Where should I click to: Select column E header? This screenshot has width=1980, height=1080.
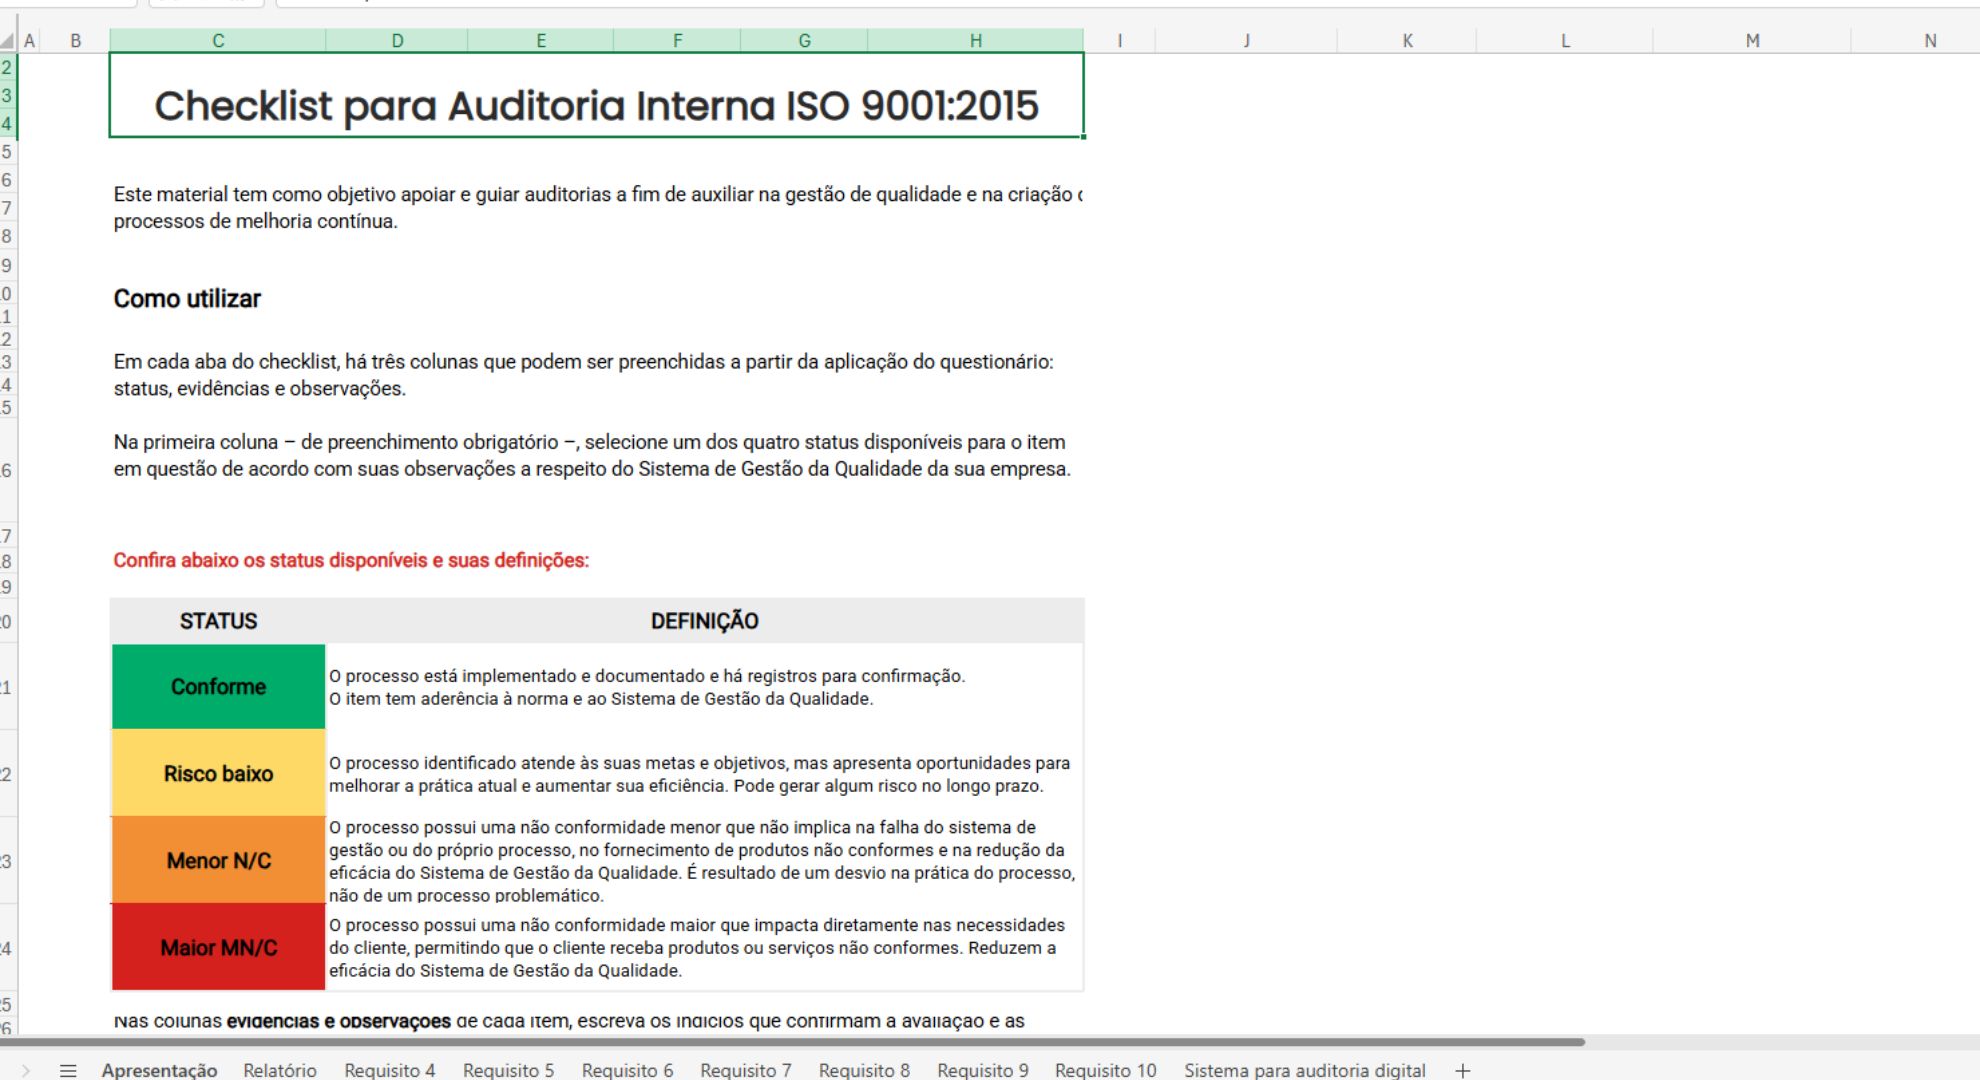(x=541, y=41)
